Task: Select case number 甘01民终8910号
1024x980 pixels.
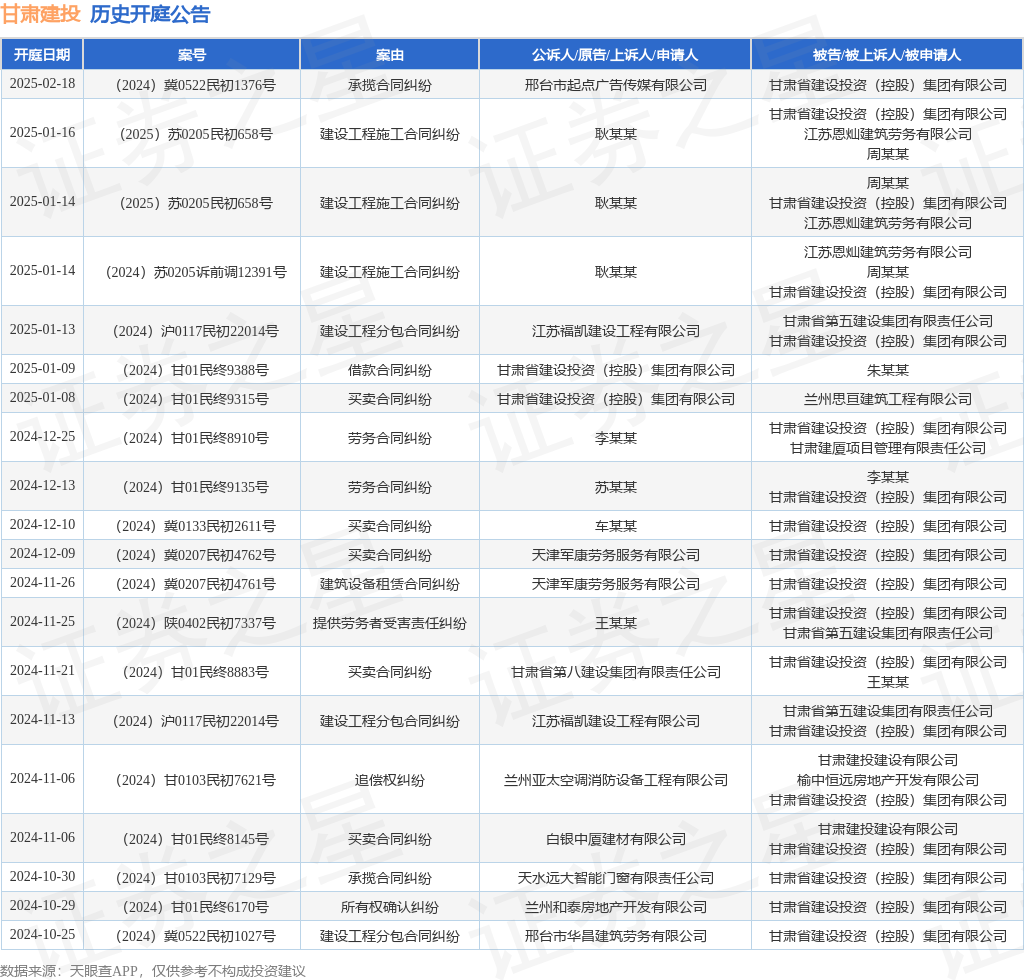Action: [195, 439]
